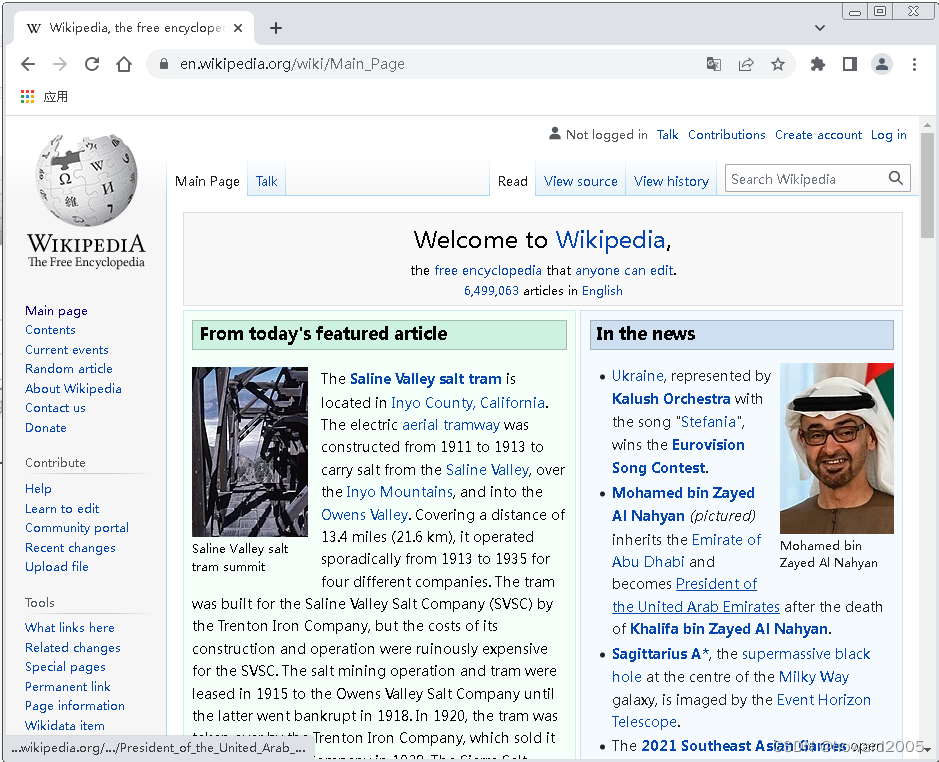Open the browser home page icon
Image resolution: width=939 pixels, height=762 pixels.
(124, 64)
